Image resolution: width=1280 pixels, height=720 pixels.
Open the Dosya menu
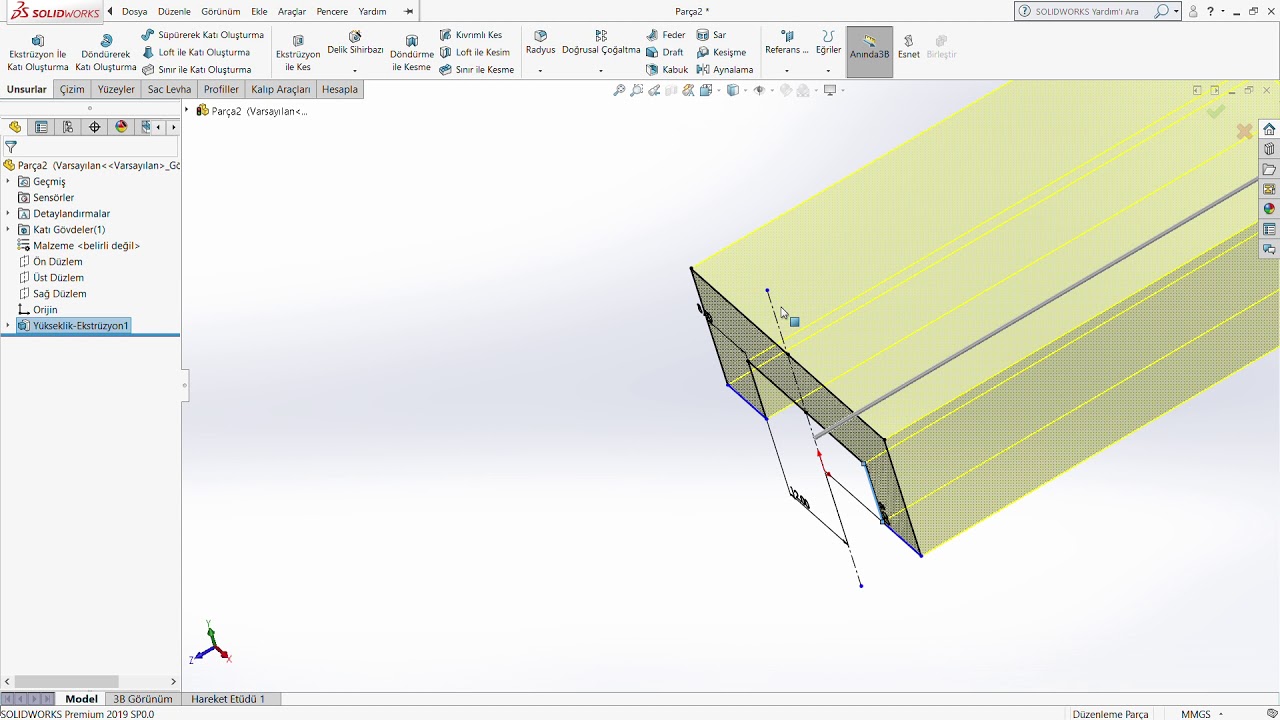click(x=134, y=12)
